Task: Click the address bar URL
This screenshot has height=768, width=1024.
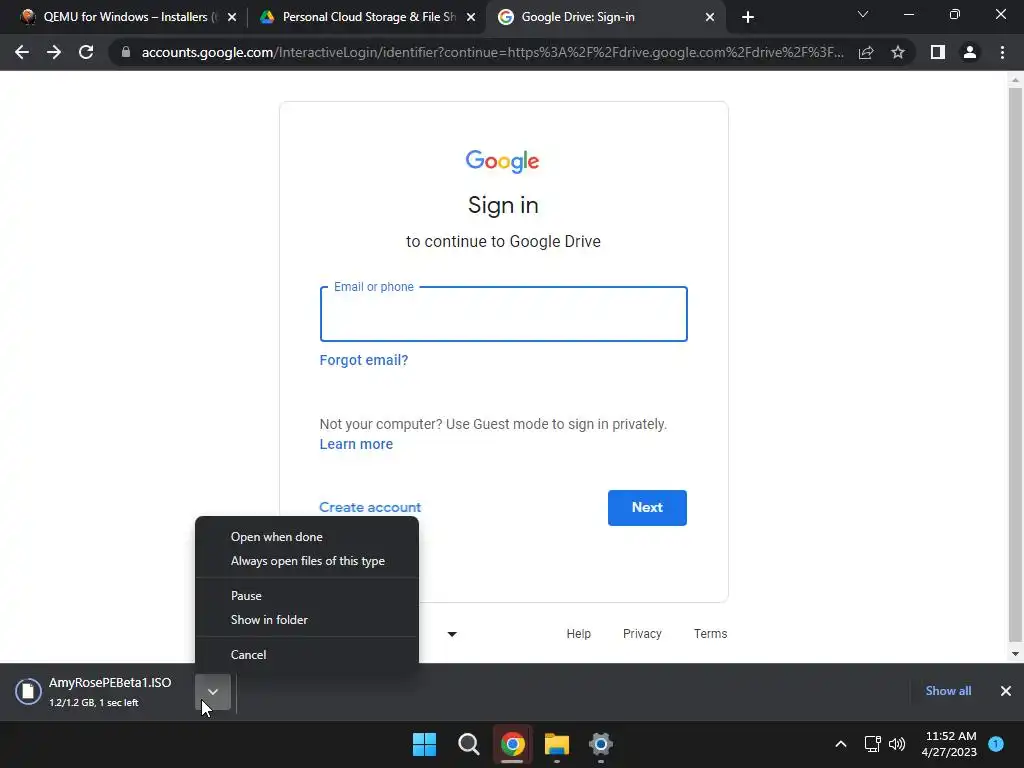Action: tap(492, 52)
